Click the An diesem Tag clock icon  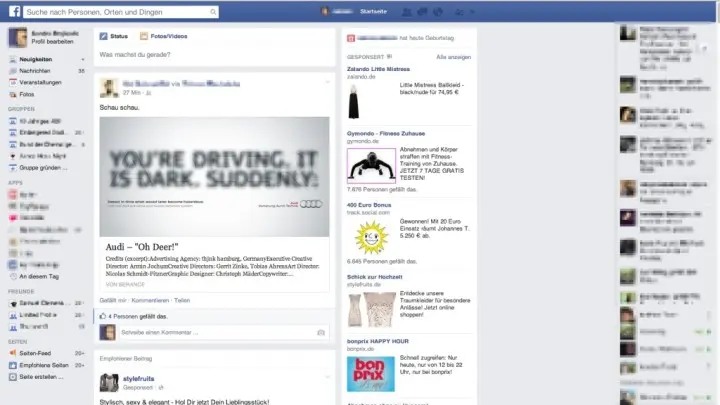(13, 276)
